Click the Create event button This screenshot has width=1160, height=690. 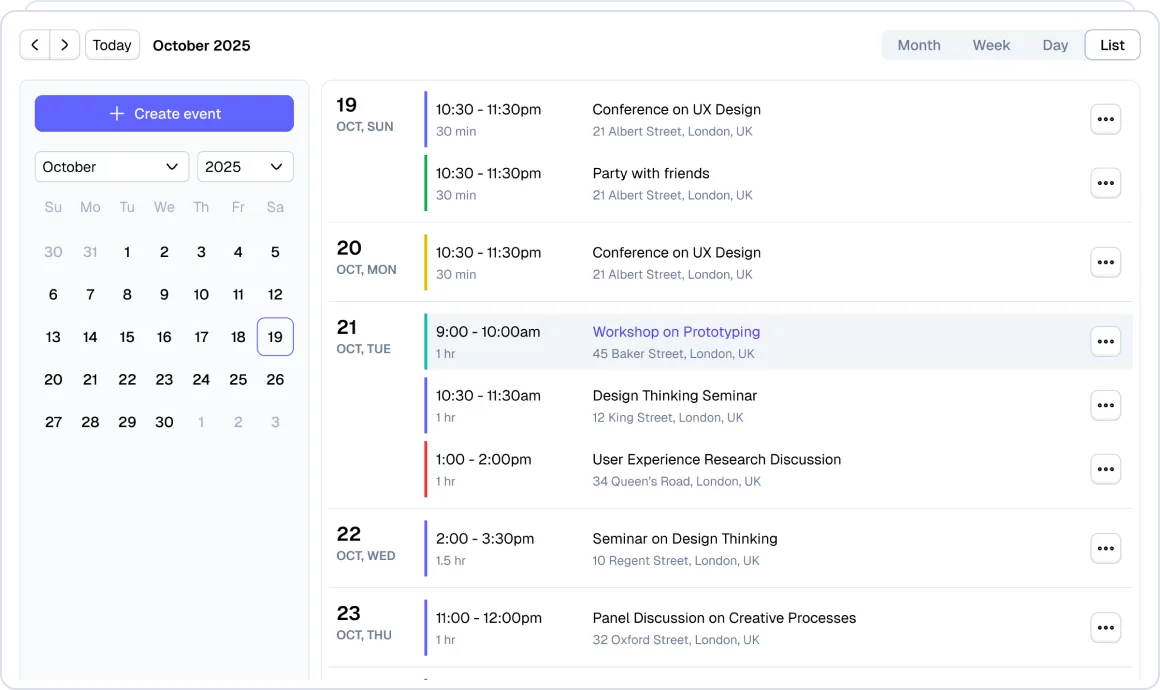pos(164,114)
